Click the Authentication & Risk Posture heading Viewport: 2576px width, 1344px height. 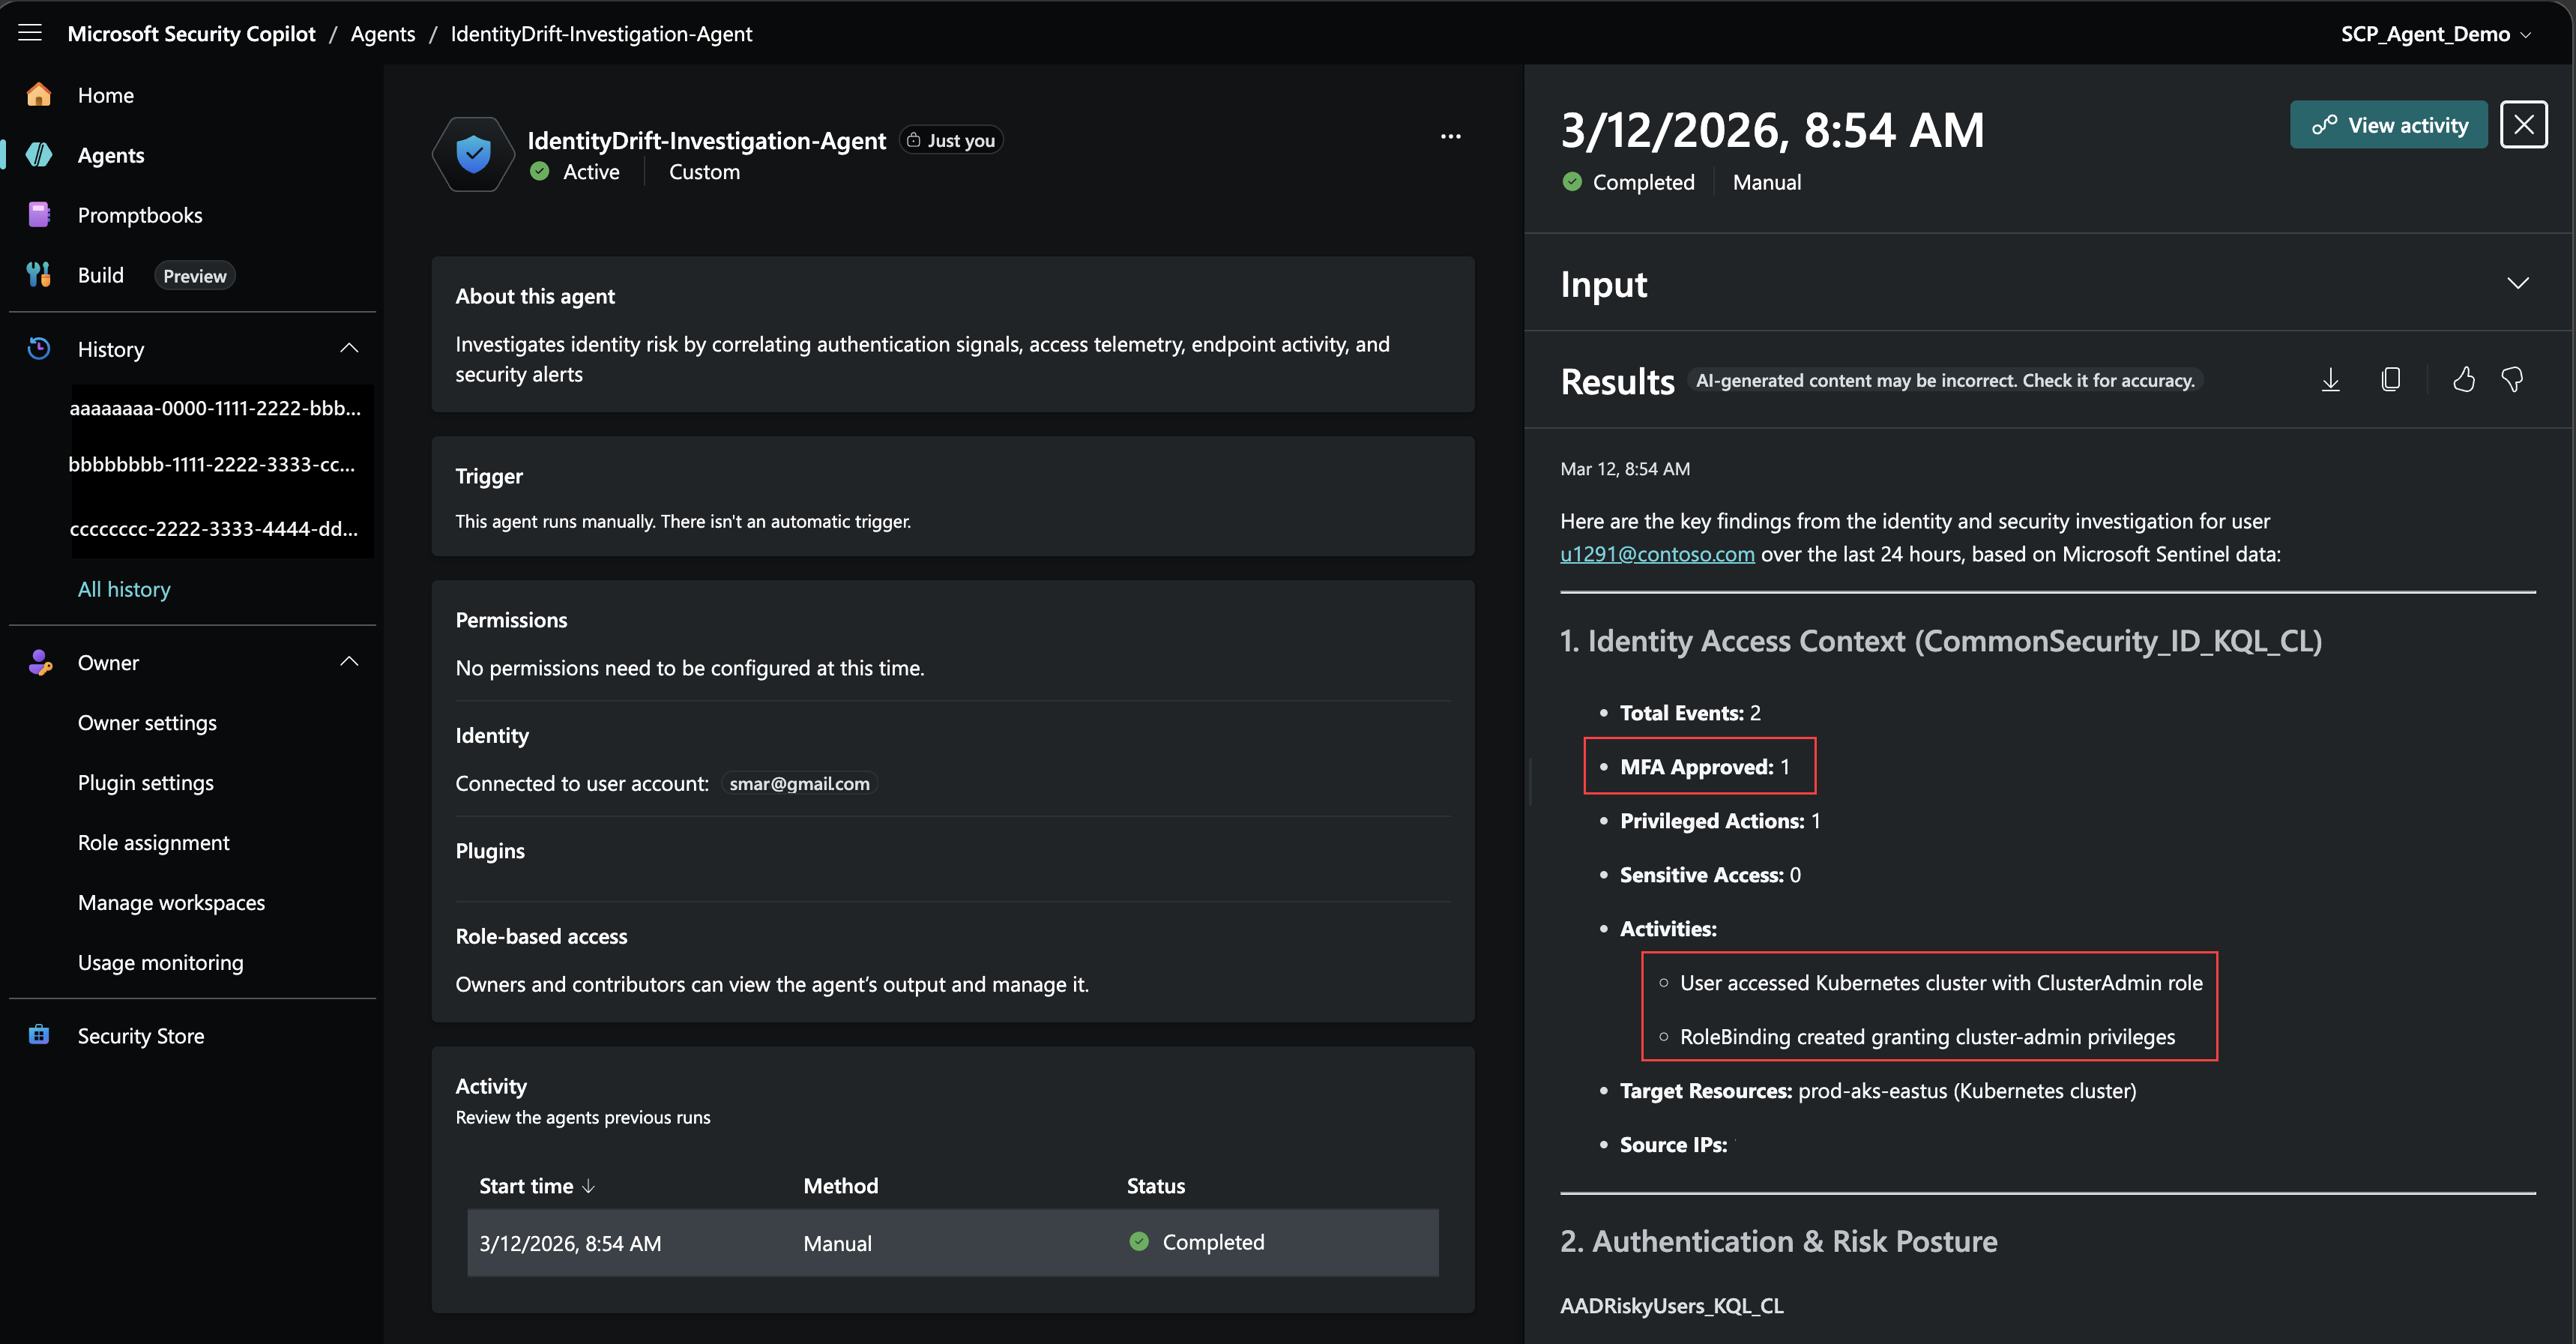[x=1778, y=1241]
